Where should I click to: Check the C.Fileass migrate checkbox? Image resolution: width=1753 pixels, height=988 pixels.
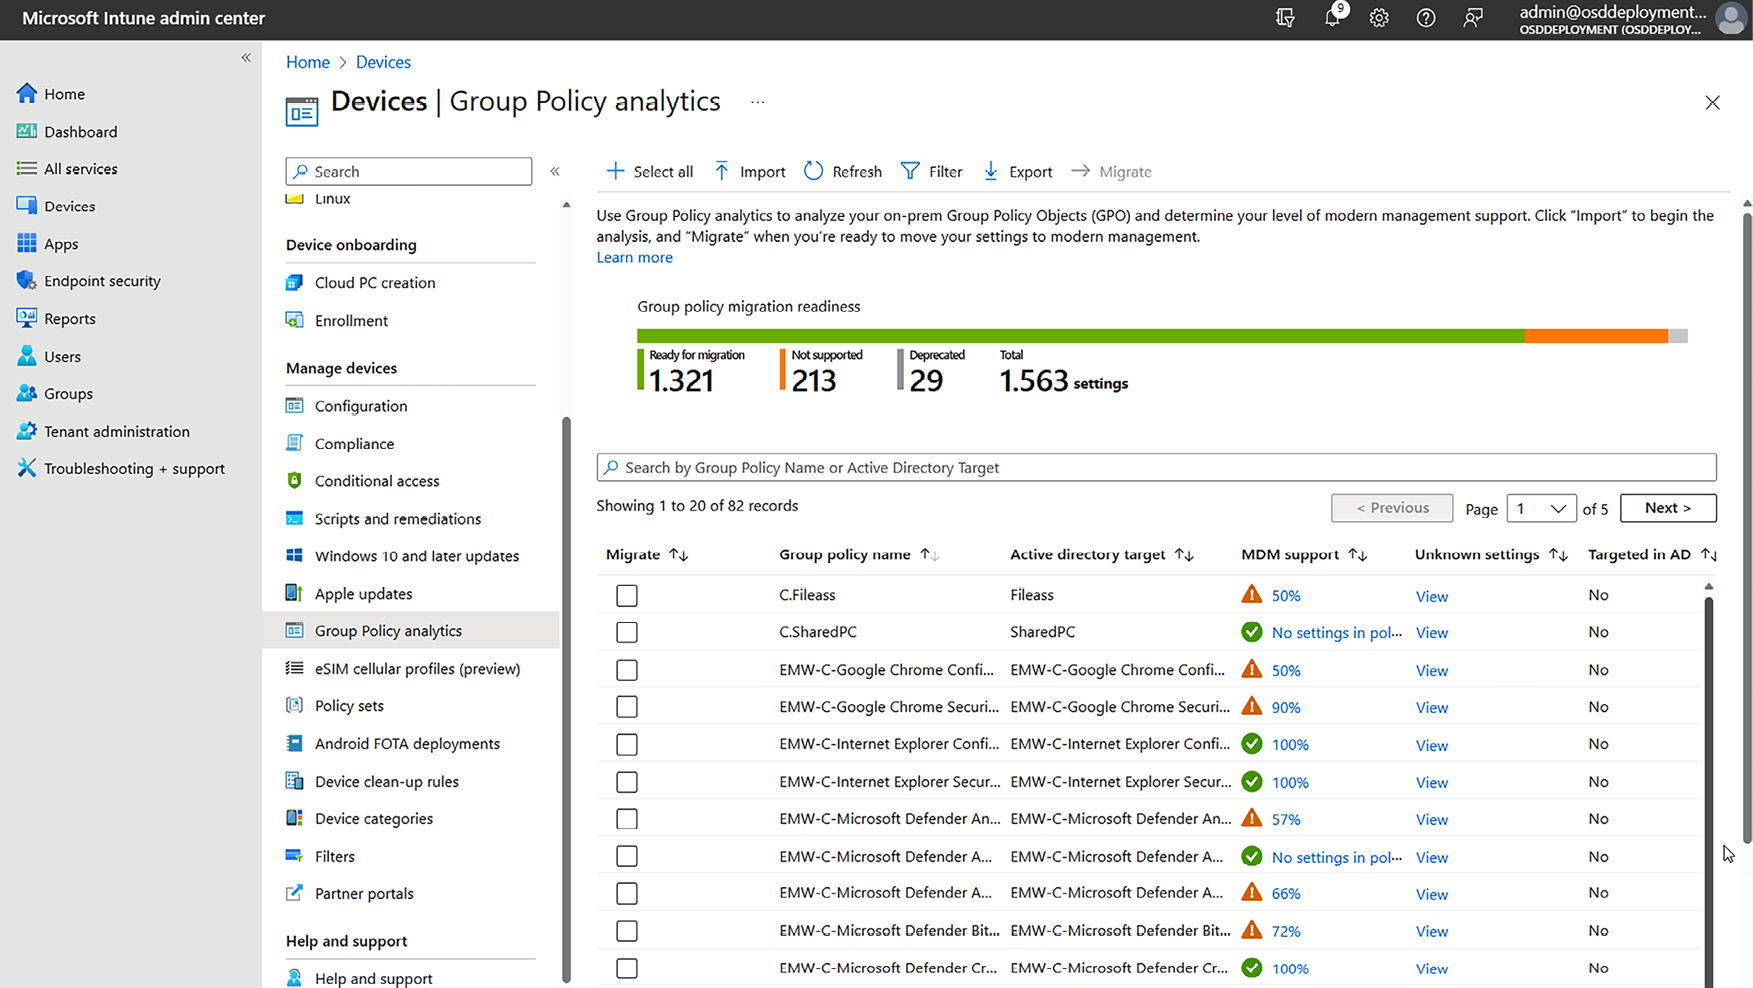[627, 596]
